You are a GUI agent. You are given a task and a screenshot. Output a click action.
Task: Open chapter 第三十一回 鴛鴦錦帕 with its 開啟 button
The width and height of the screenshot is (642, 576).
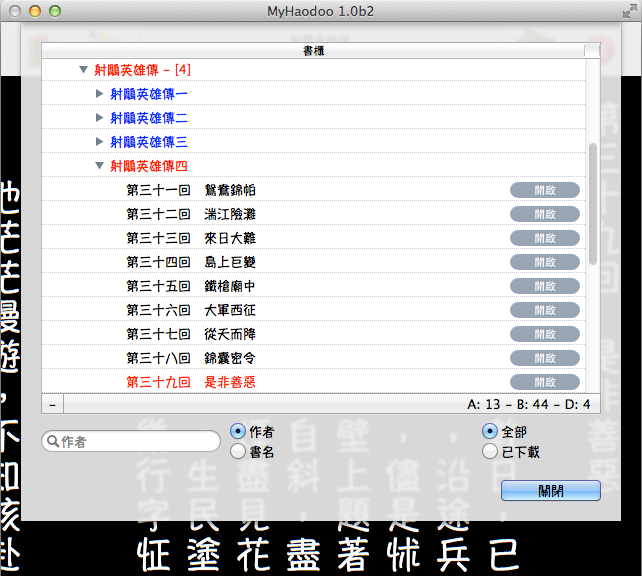click(545, 190)
